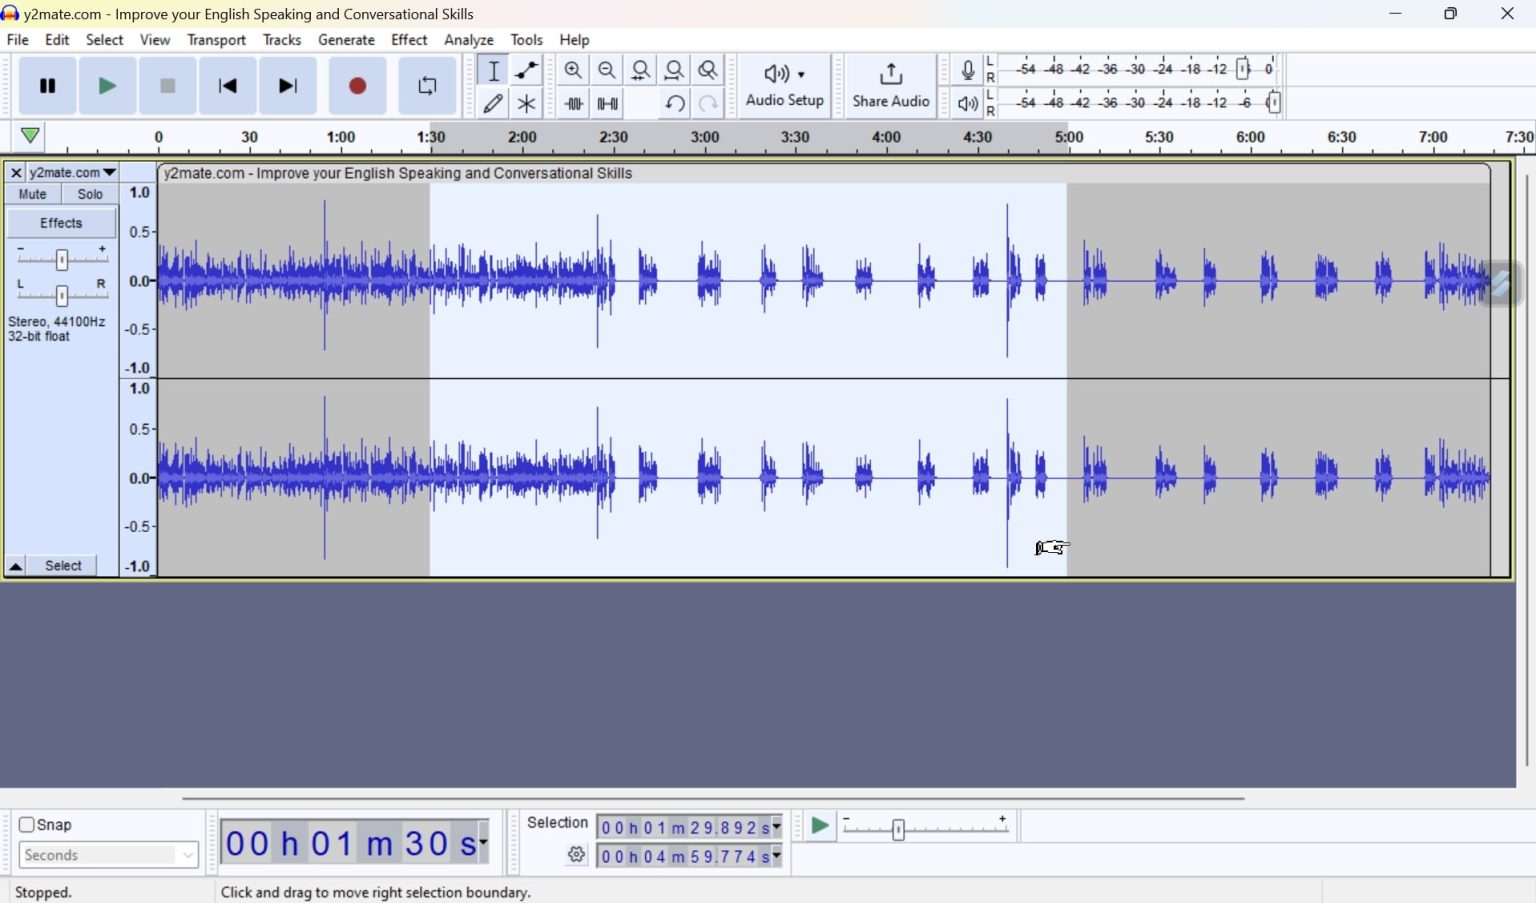This screenshot has height=903, width=1536.
Task: Activate the Multi-tool
Action: [x=526, y=103]
